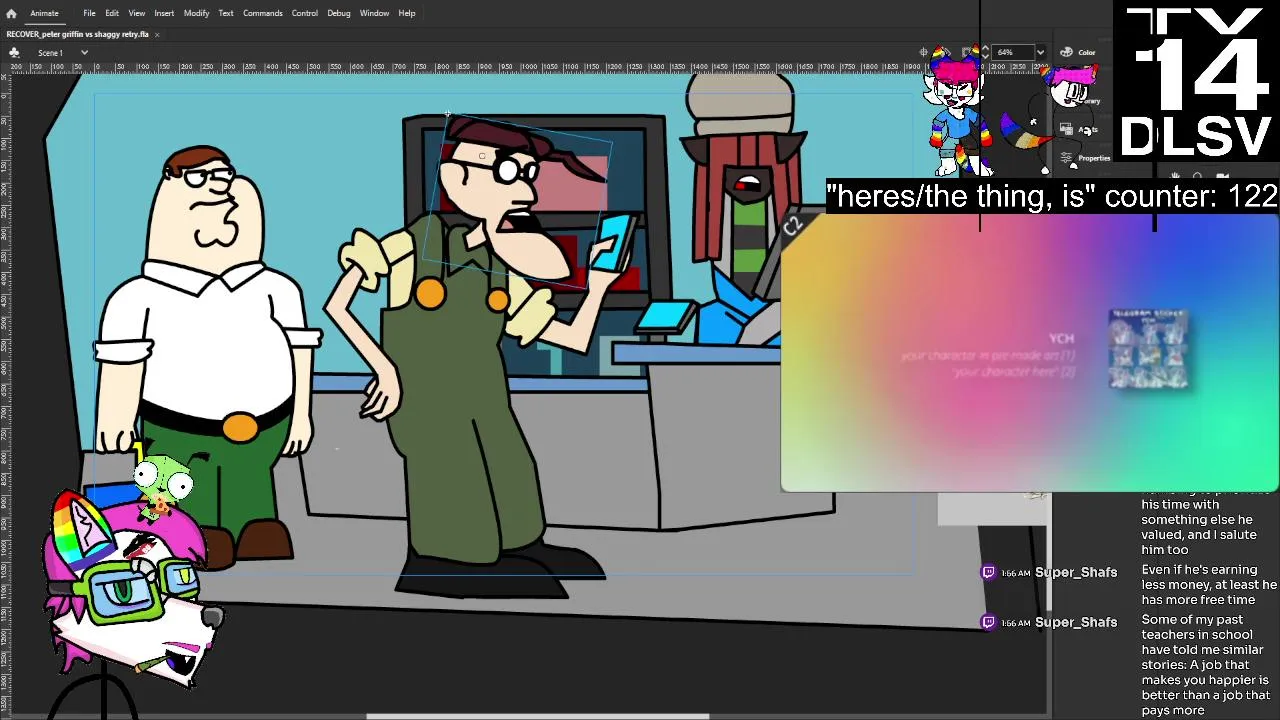Click the YCH text in the overlay
Image resolution: width=1280 pixels, height=720 pixels.
point(1061,339)
